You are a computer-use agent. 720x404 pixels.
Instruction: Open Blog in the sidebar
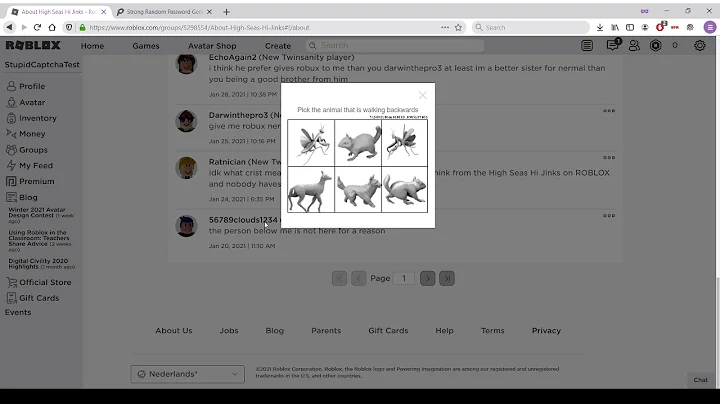pos(22,197)
